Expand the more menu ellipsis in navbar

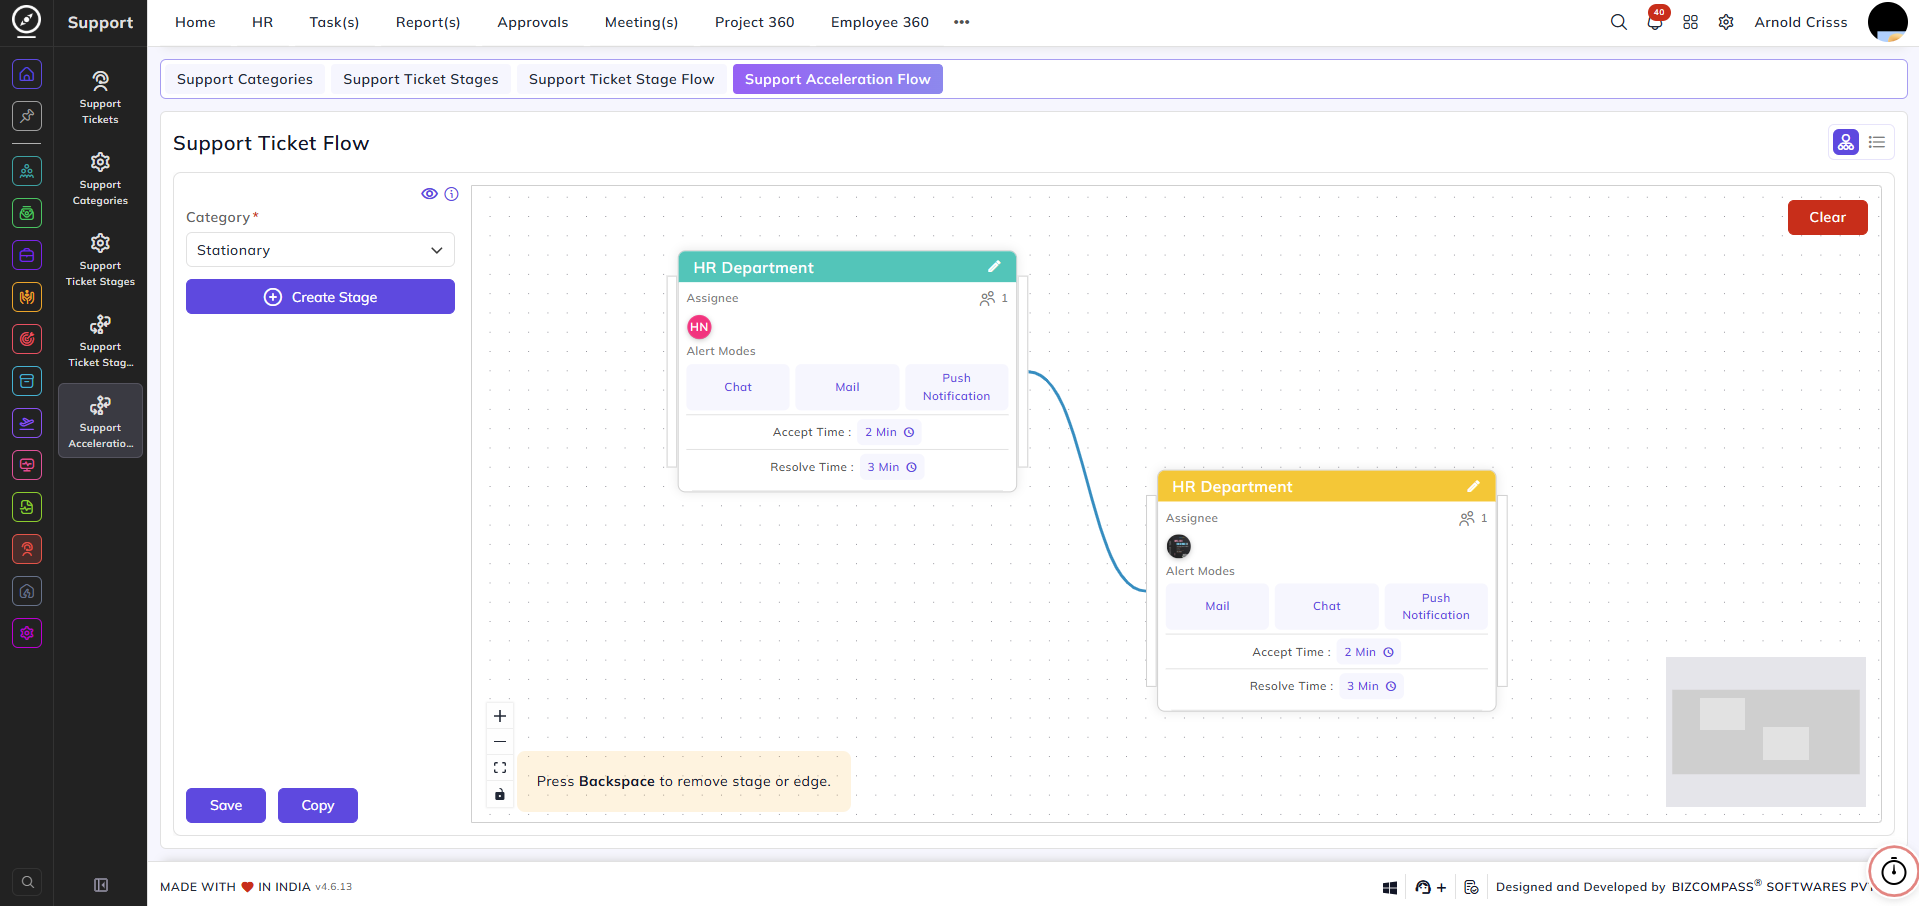coord(962,22)
